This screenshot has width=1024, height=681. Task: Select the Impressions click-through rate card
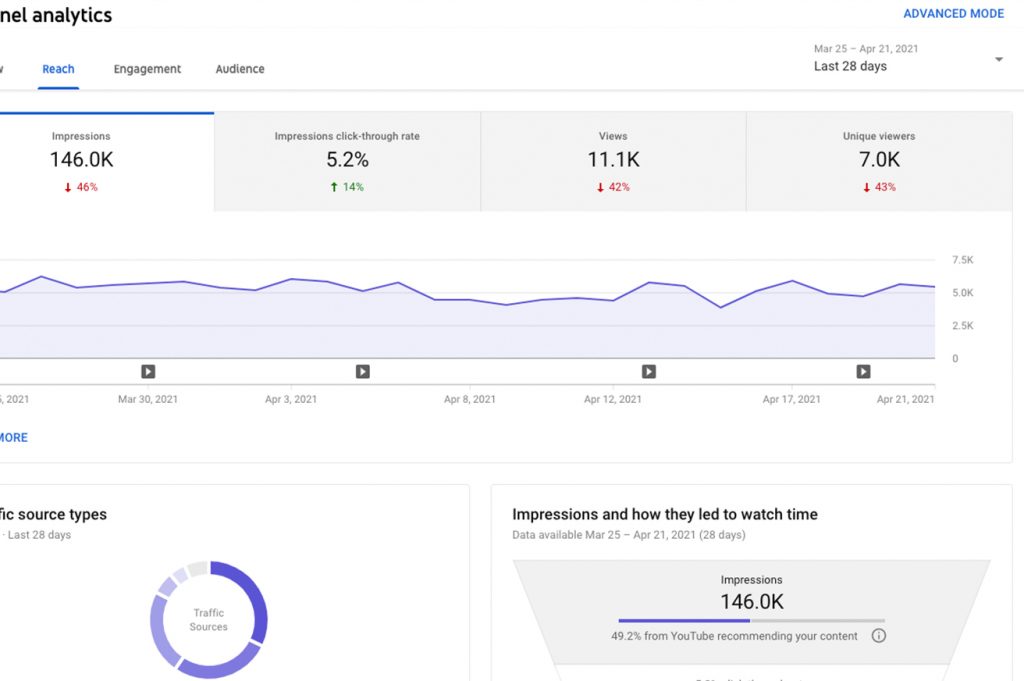coord(347,162)
